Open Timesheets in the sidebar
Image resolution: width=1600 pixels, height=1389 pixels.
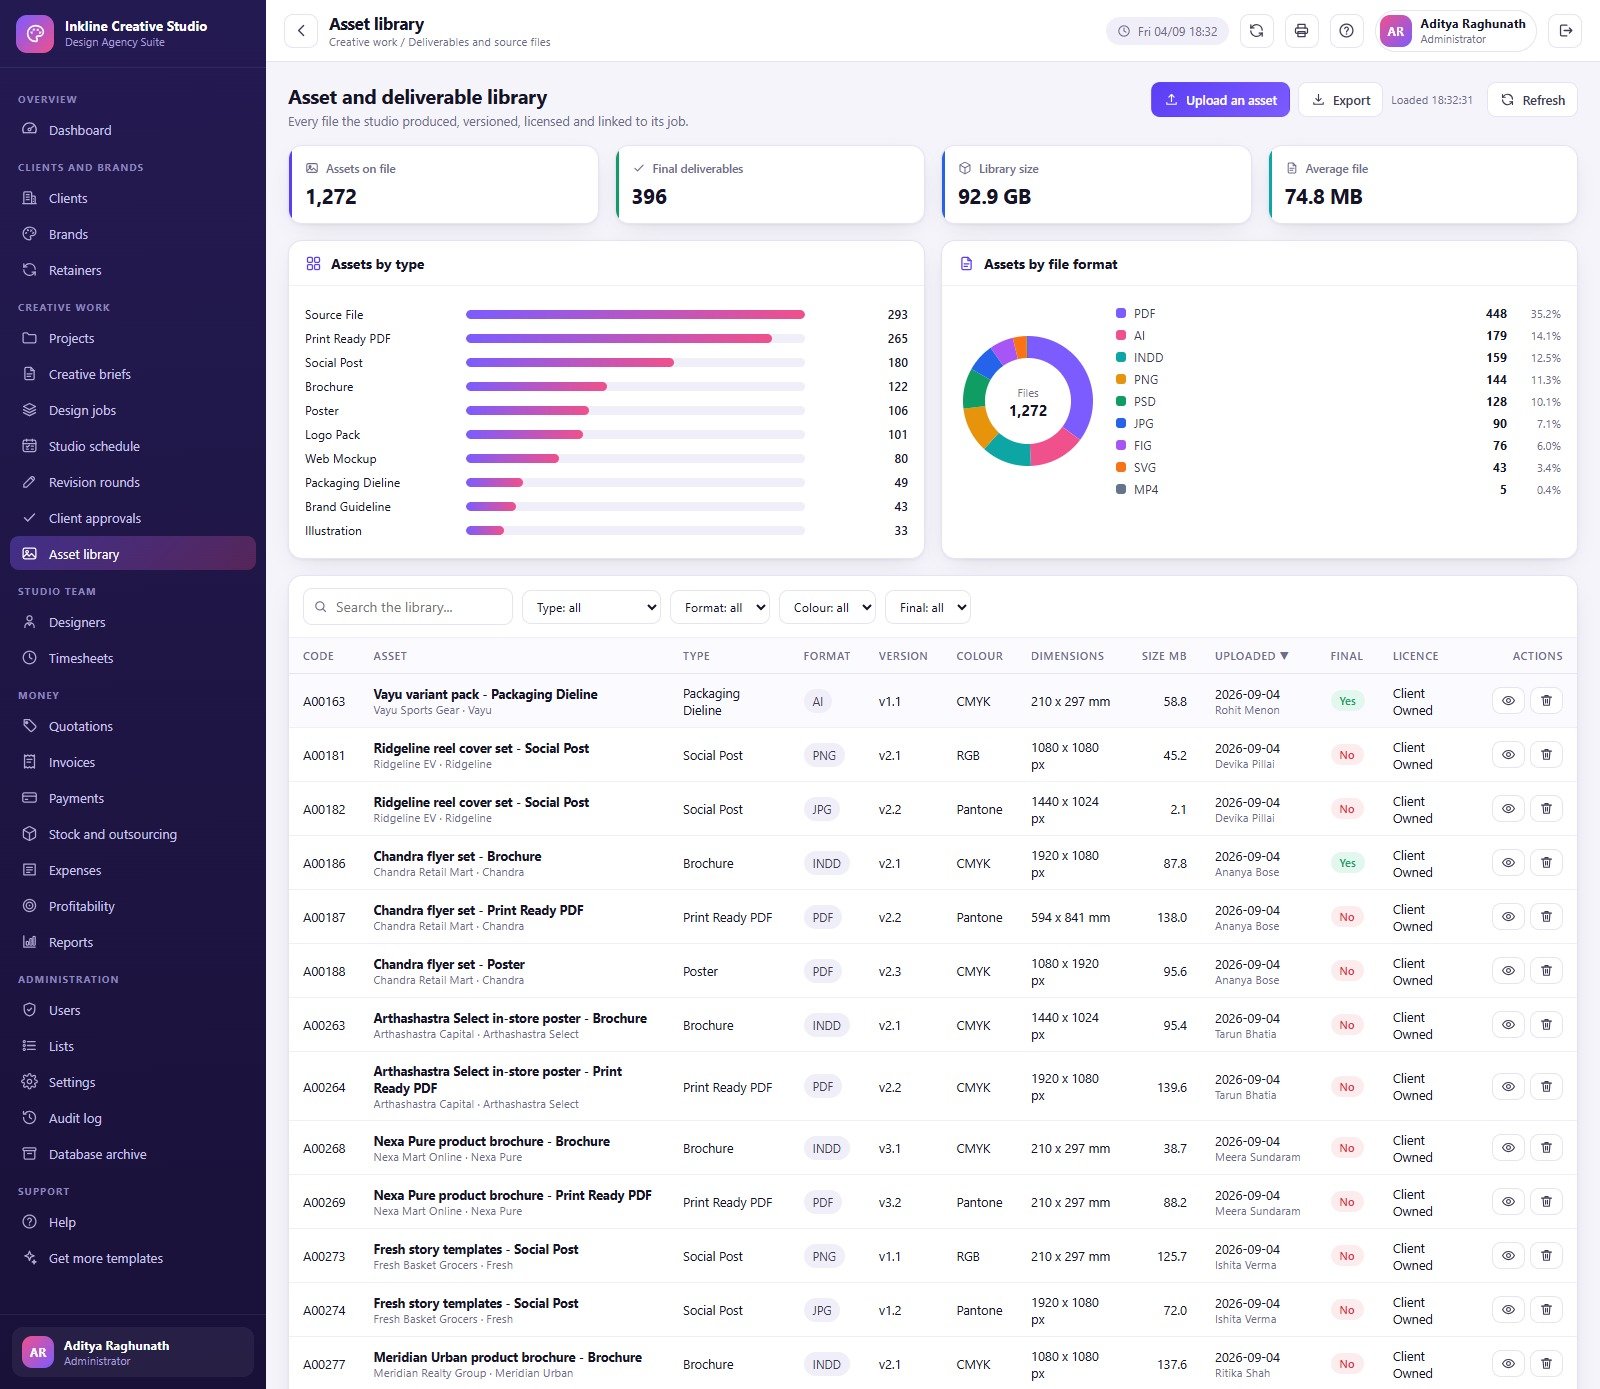133,658
